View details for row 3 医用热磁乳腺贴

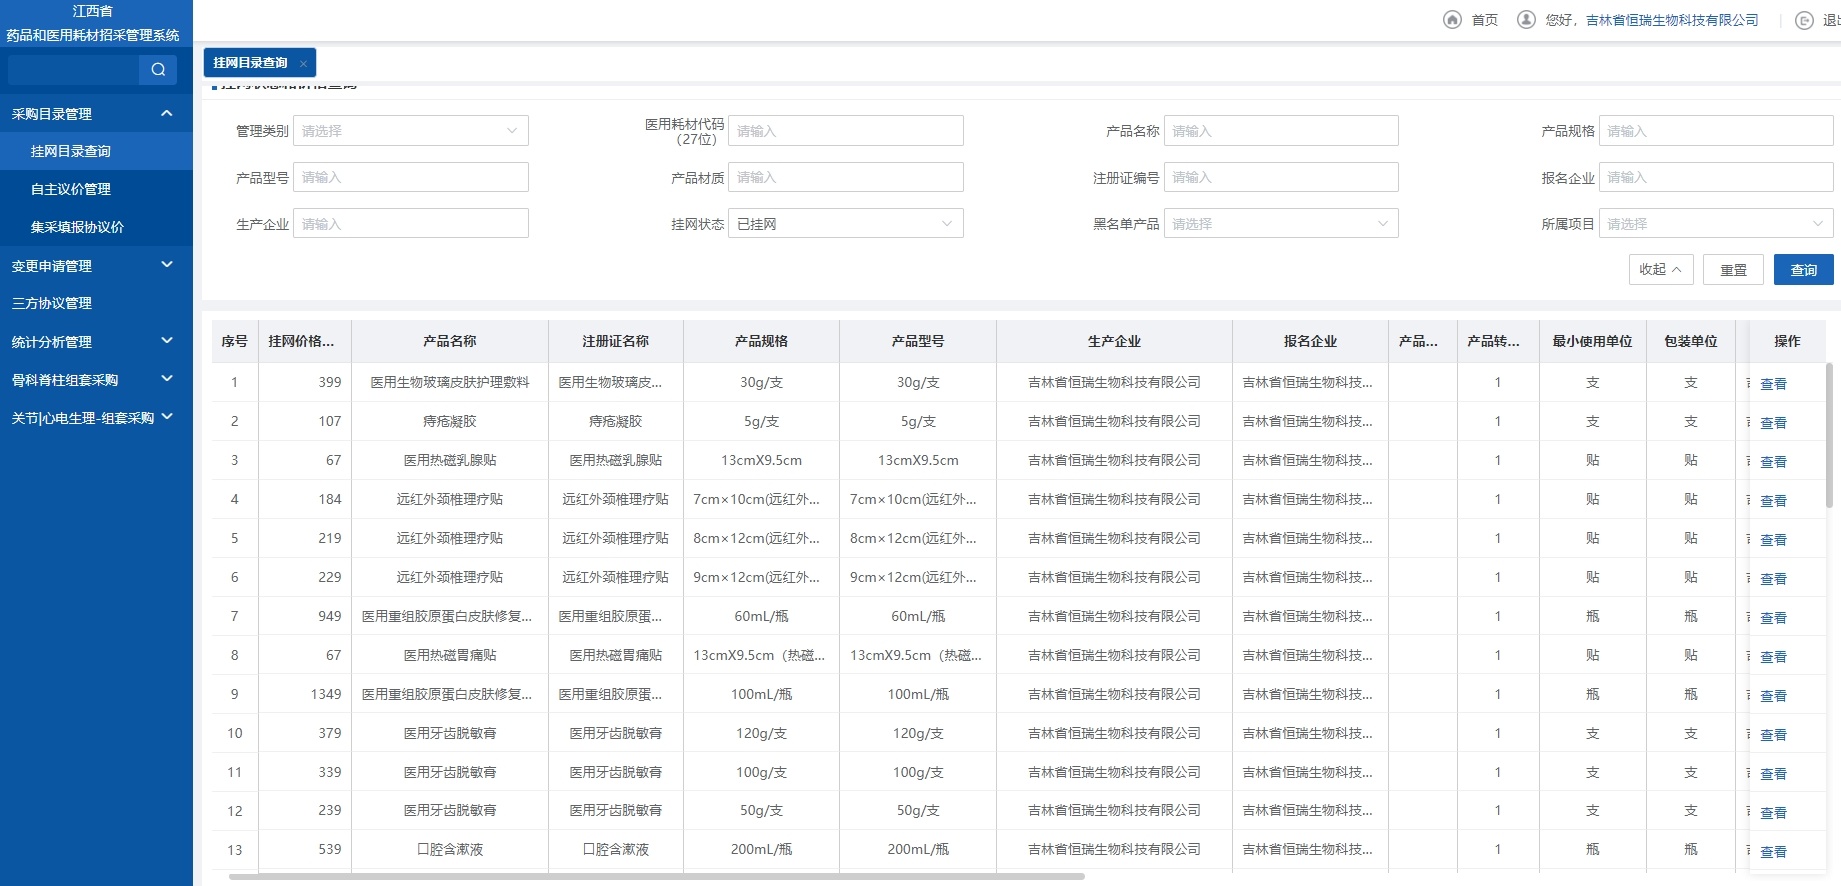1773,462
